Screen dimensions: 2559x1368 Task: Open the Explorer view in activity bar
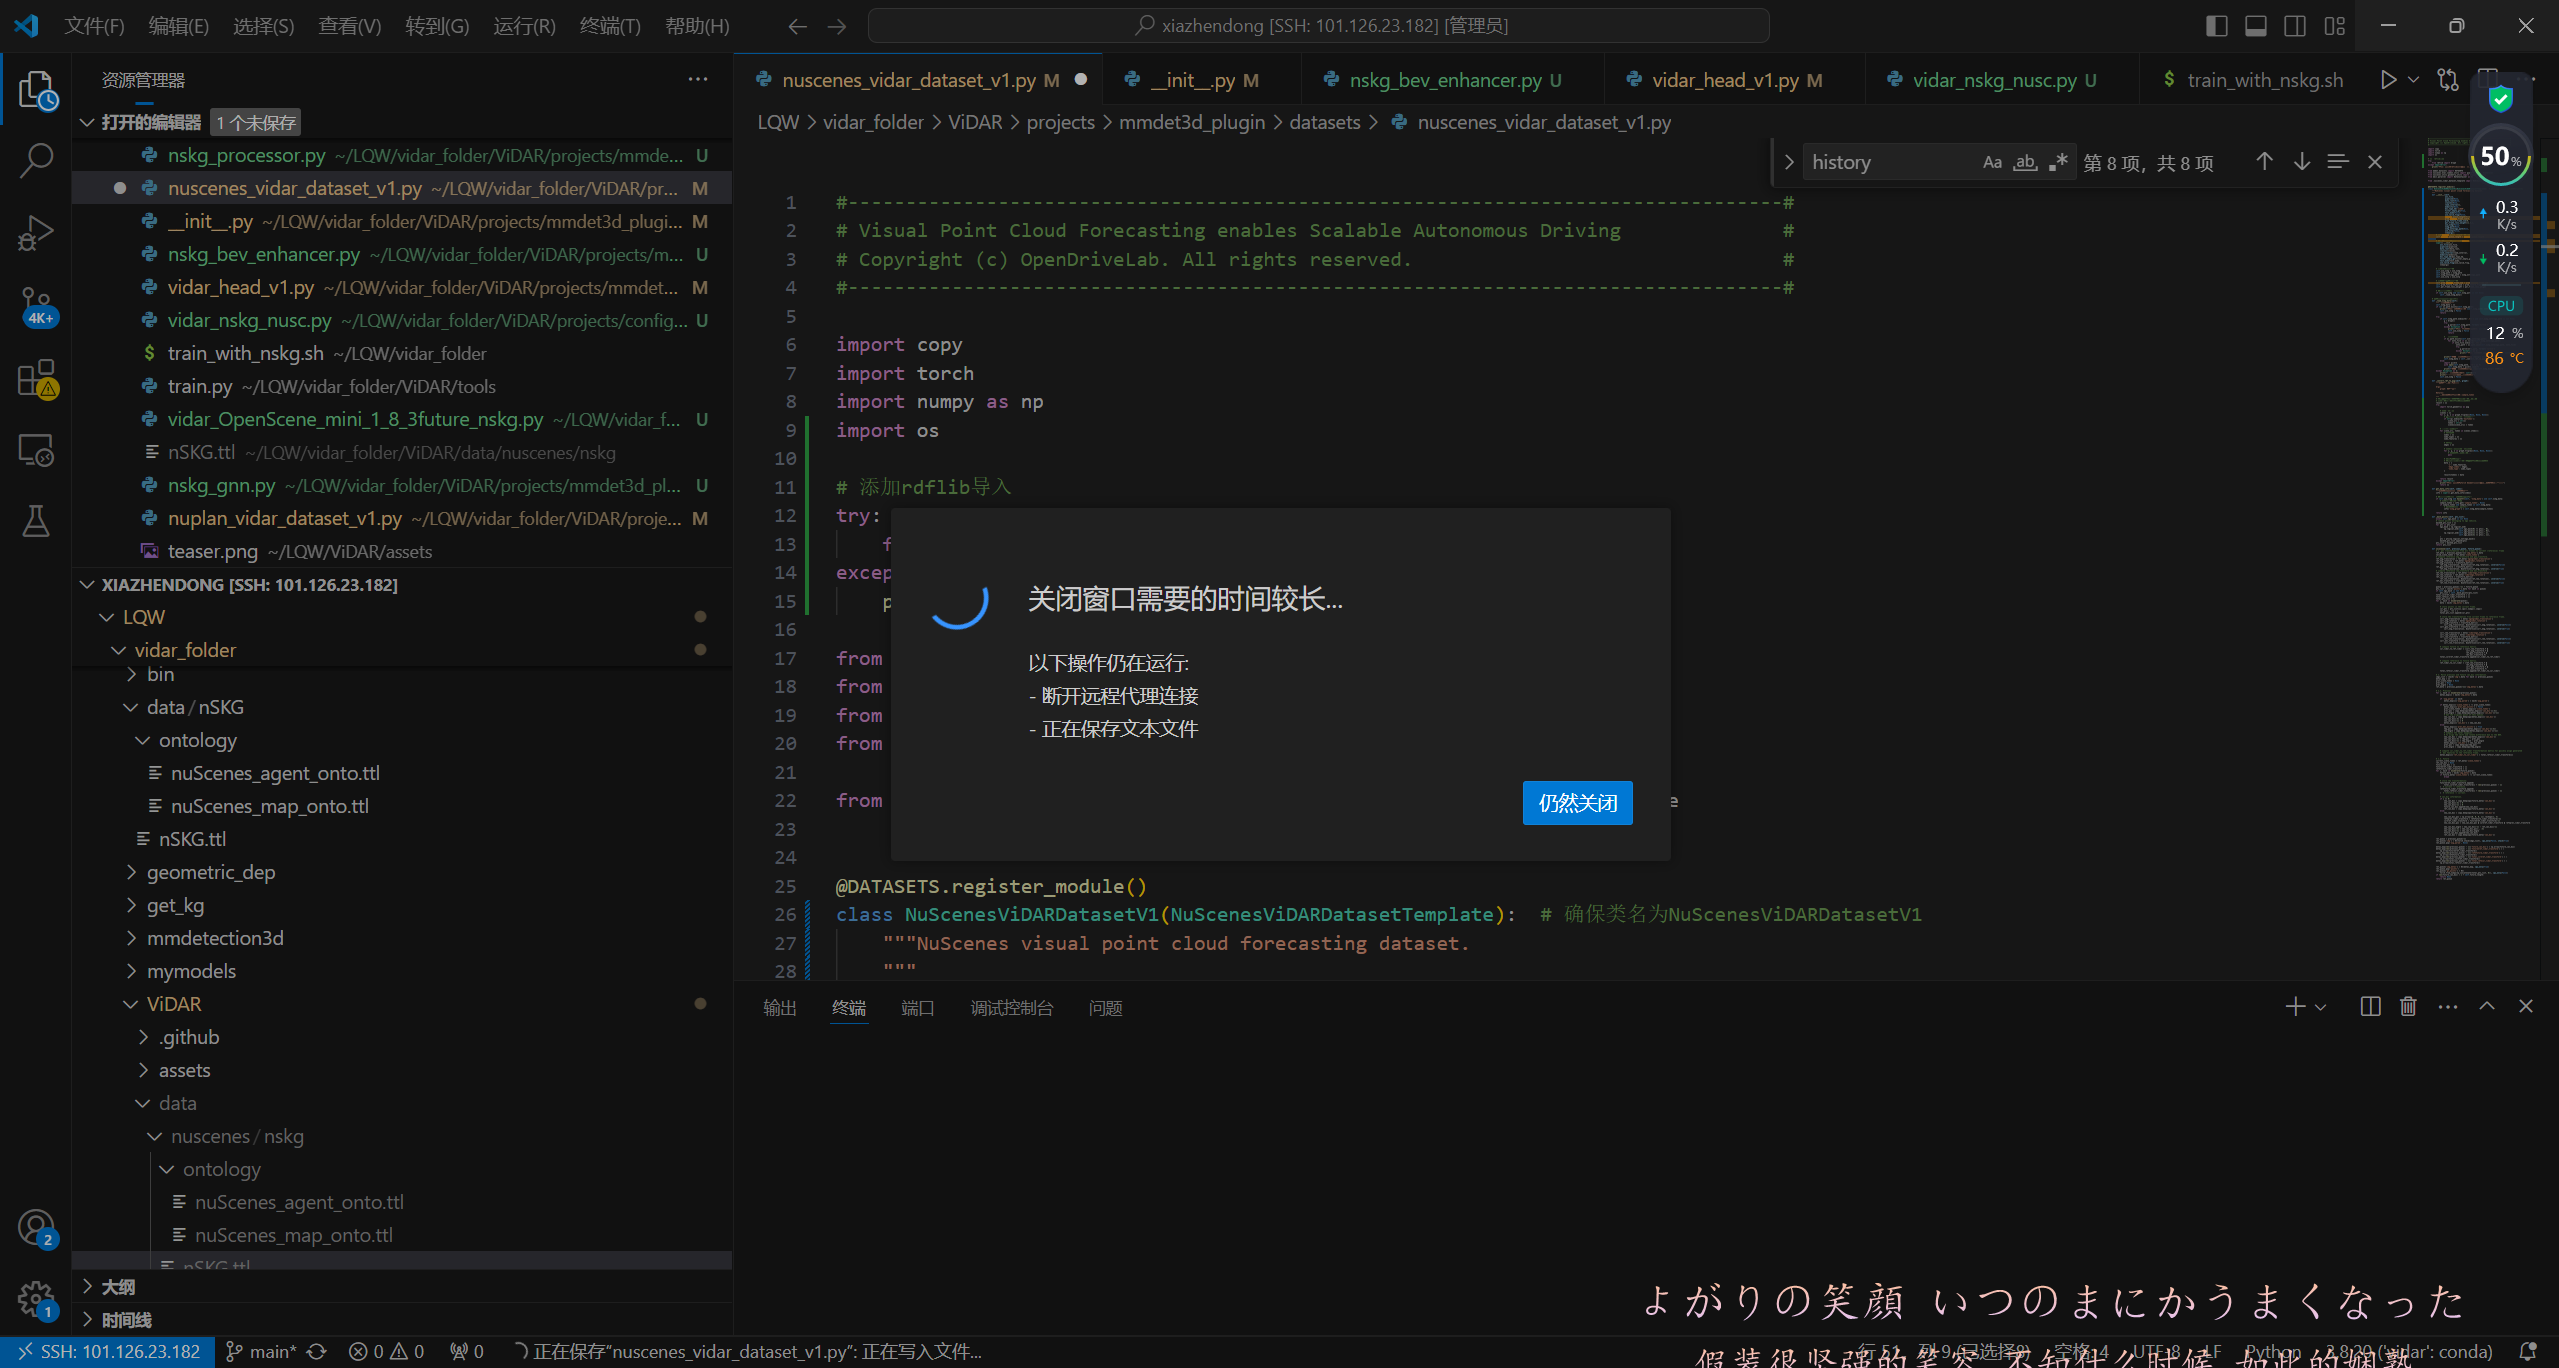click(37, 91)
